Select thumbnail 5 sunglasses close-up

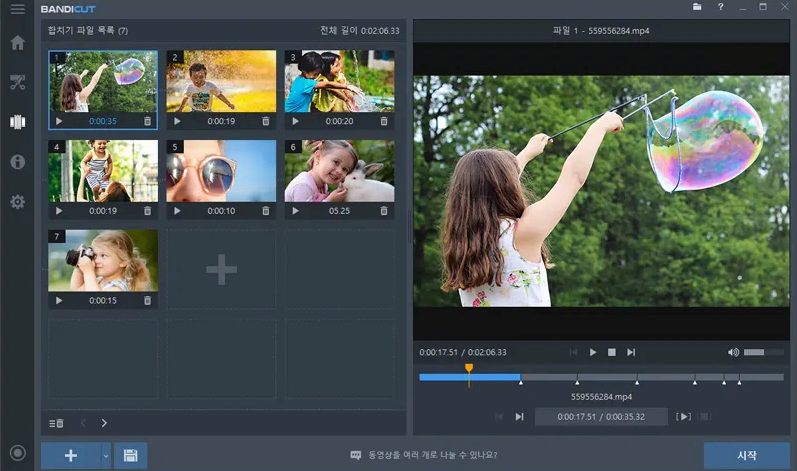click(x=221, y=171)
